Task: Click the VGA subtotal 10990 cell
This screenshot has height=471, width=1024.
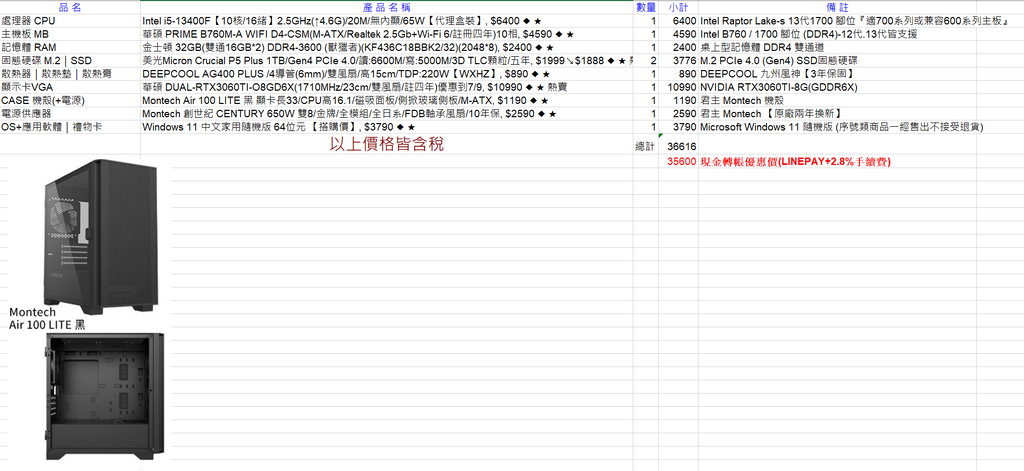Action: tap(678, 88)
